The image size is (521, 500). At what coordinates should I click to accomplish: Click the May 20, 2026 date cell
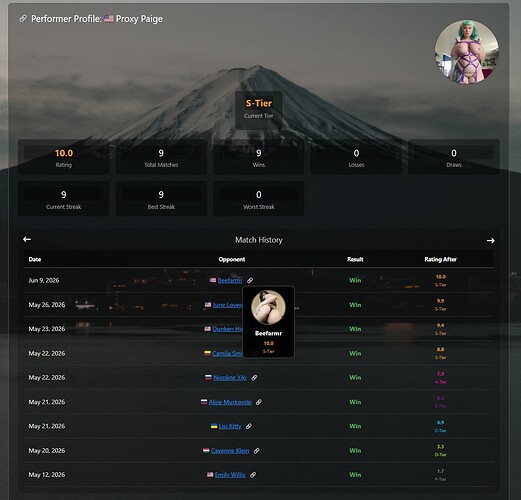point(47,451)
